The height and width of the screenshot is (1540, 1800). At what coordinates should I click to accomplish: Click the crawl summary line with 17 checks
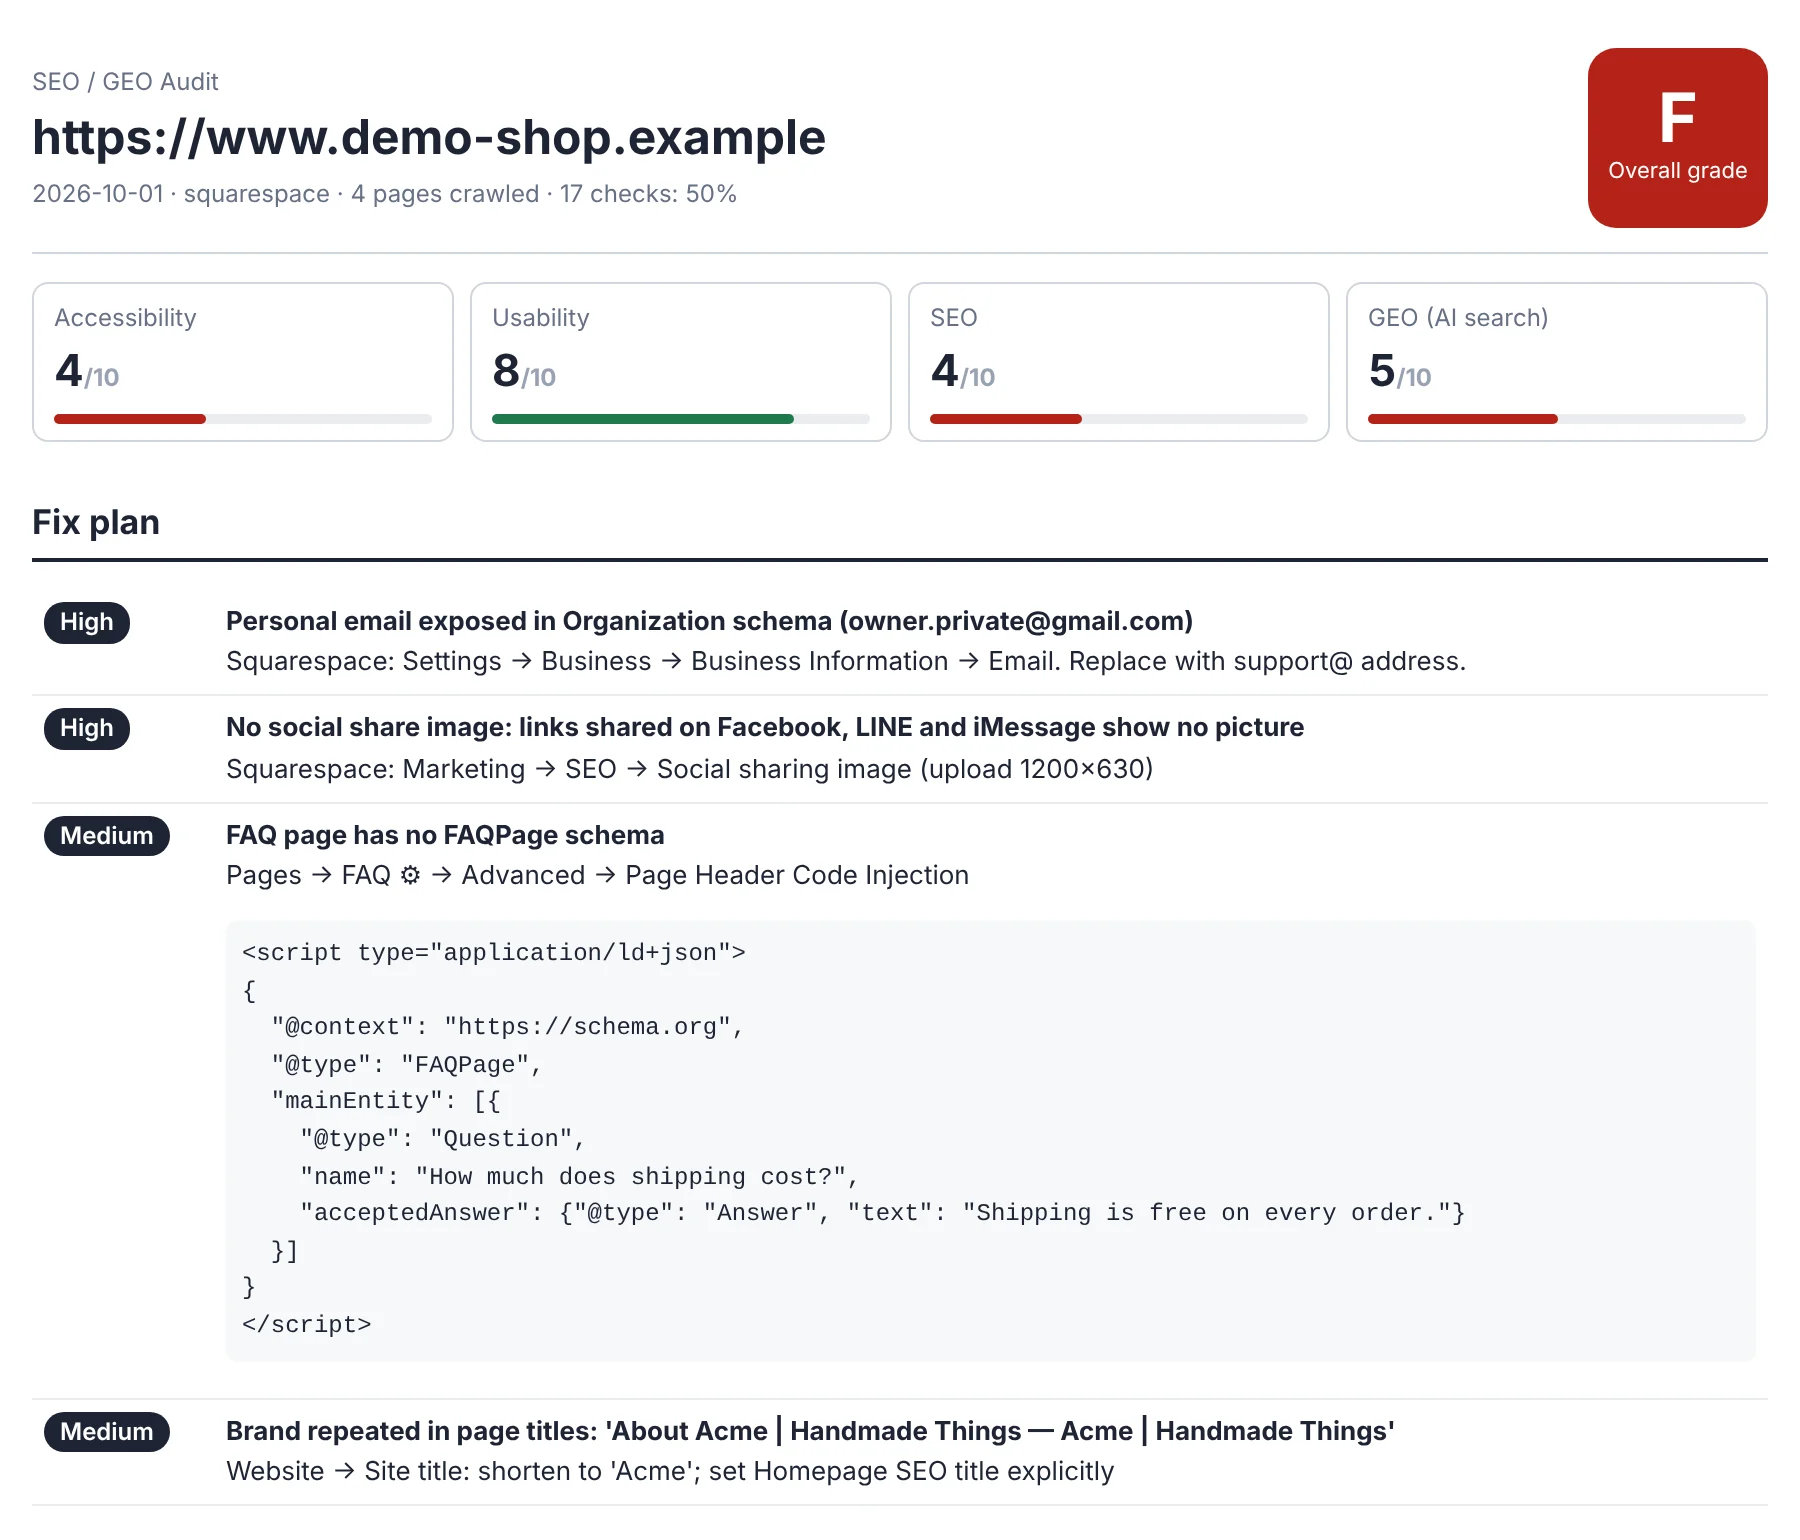[x=384, y=194]
